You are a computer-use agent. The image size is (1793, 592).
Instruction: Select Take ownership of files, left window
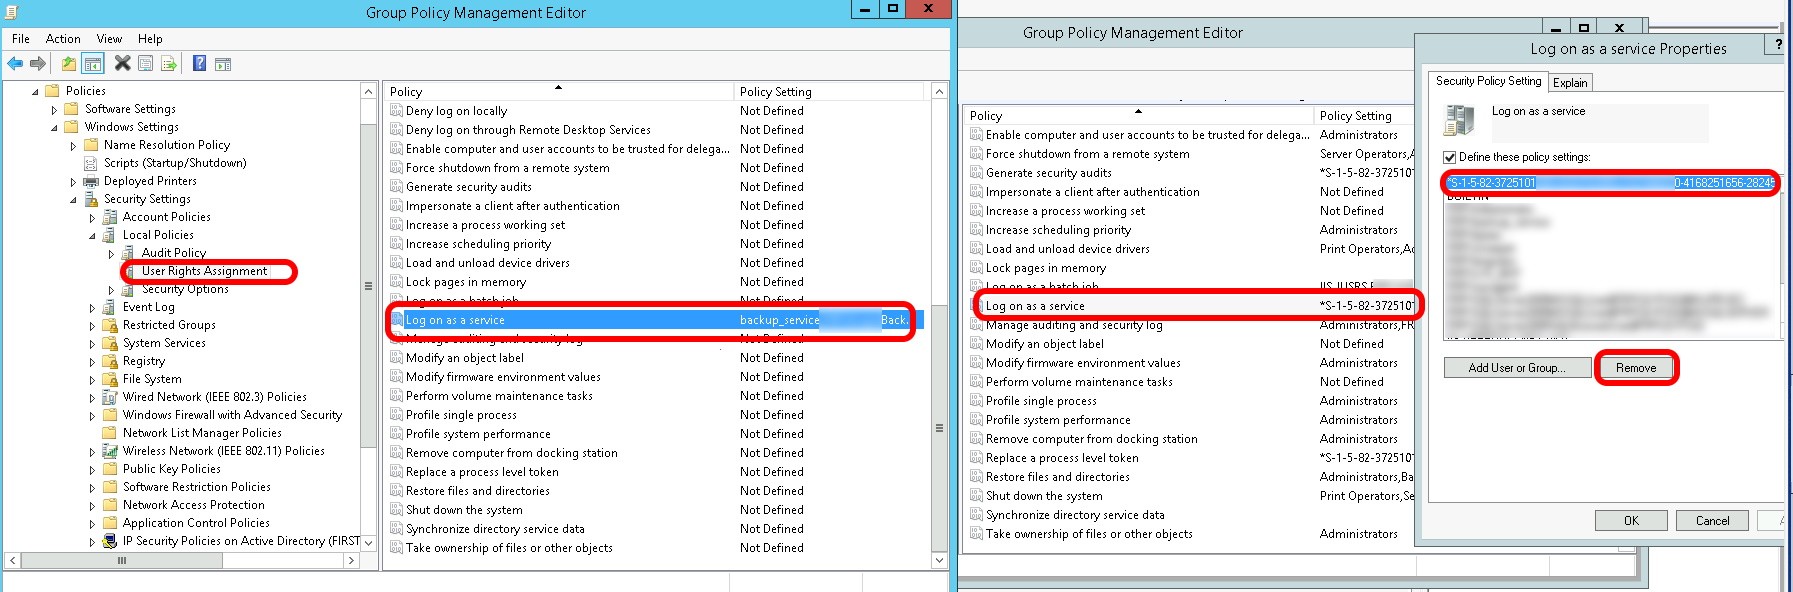[509, 548]
